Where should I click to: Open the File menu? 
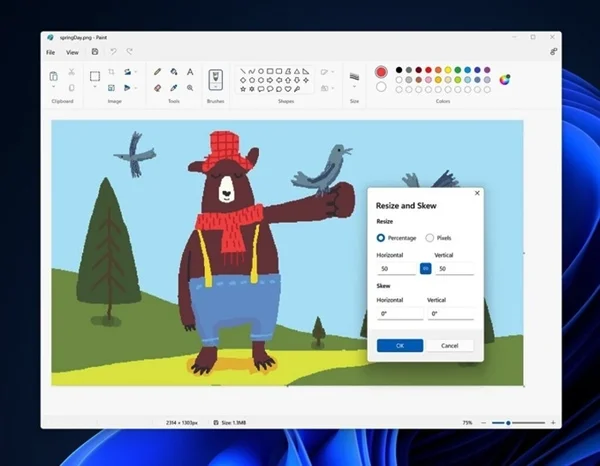[x=51, y=52]
